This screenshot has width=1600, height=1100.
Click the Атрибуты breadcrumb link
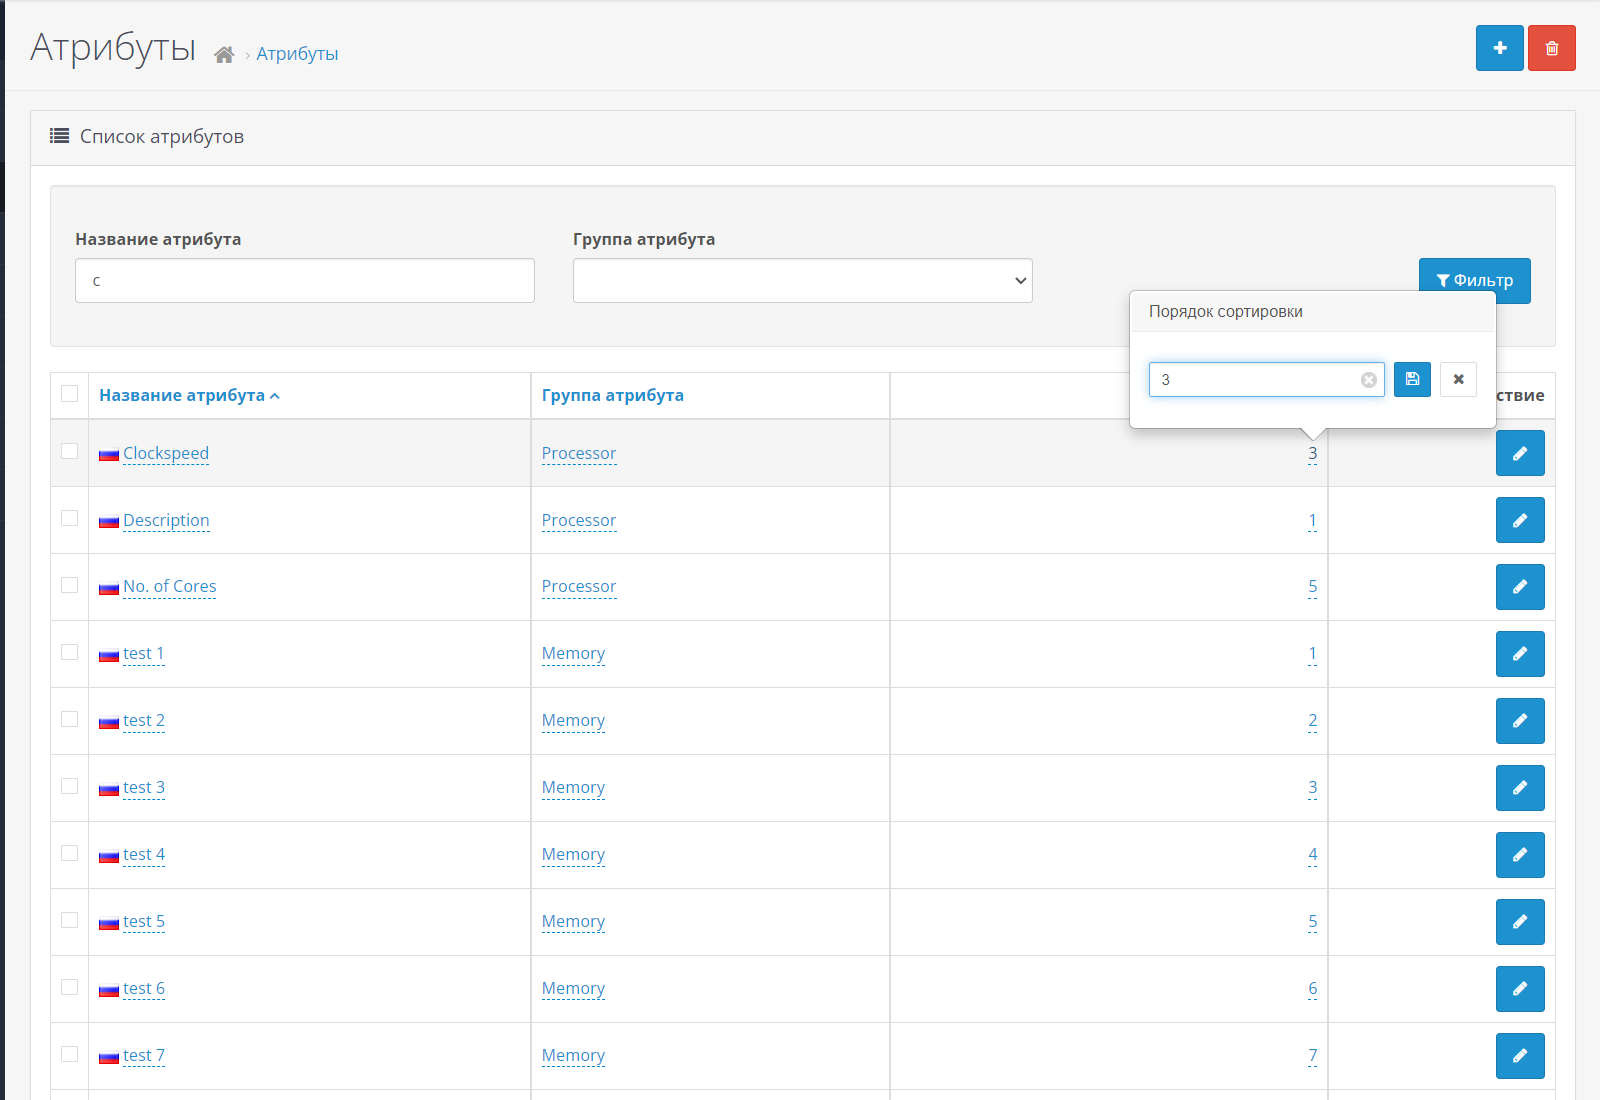[x=297, y=54]
